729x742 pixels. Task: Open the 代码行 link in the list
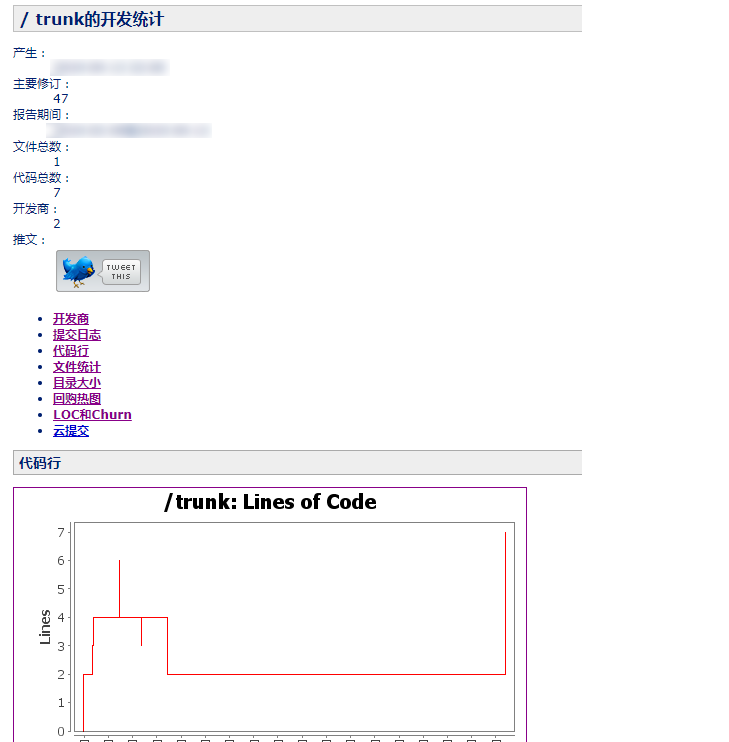click(x=71, y=351)
